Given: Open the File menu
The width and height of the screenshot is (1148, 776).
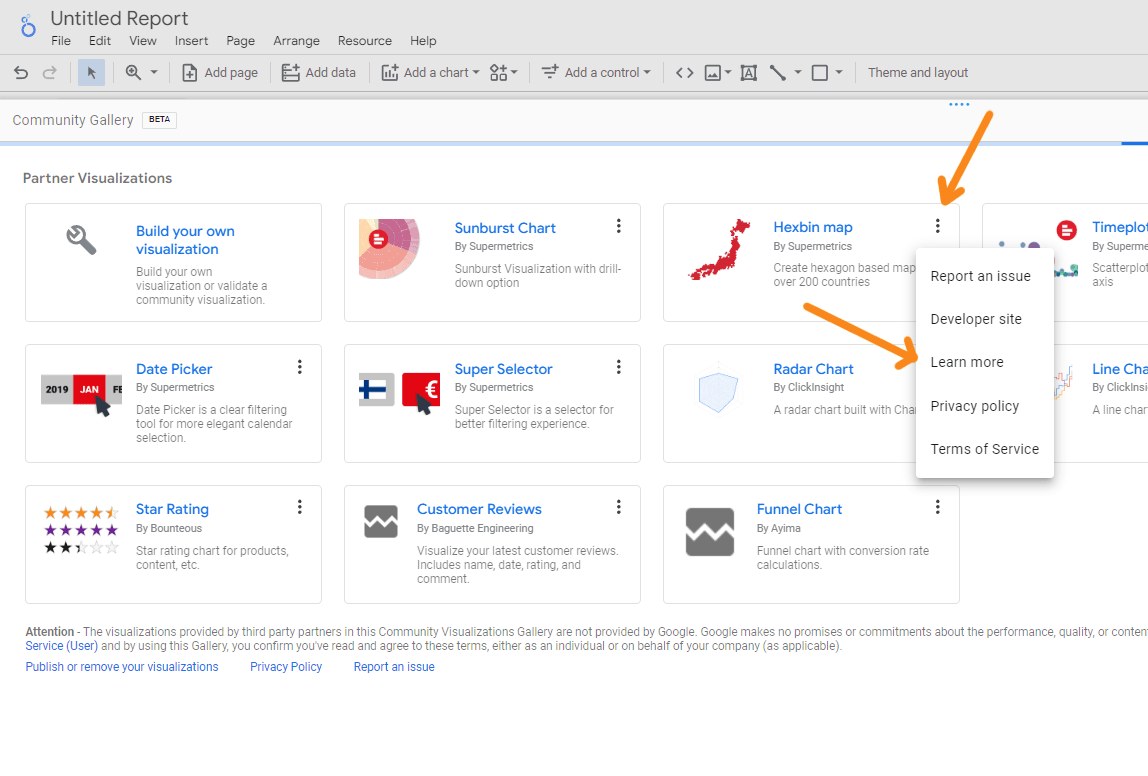Looking at the screenshot, I should (x=61, y=41).
